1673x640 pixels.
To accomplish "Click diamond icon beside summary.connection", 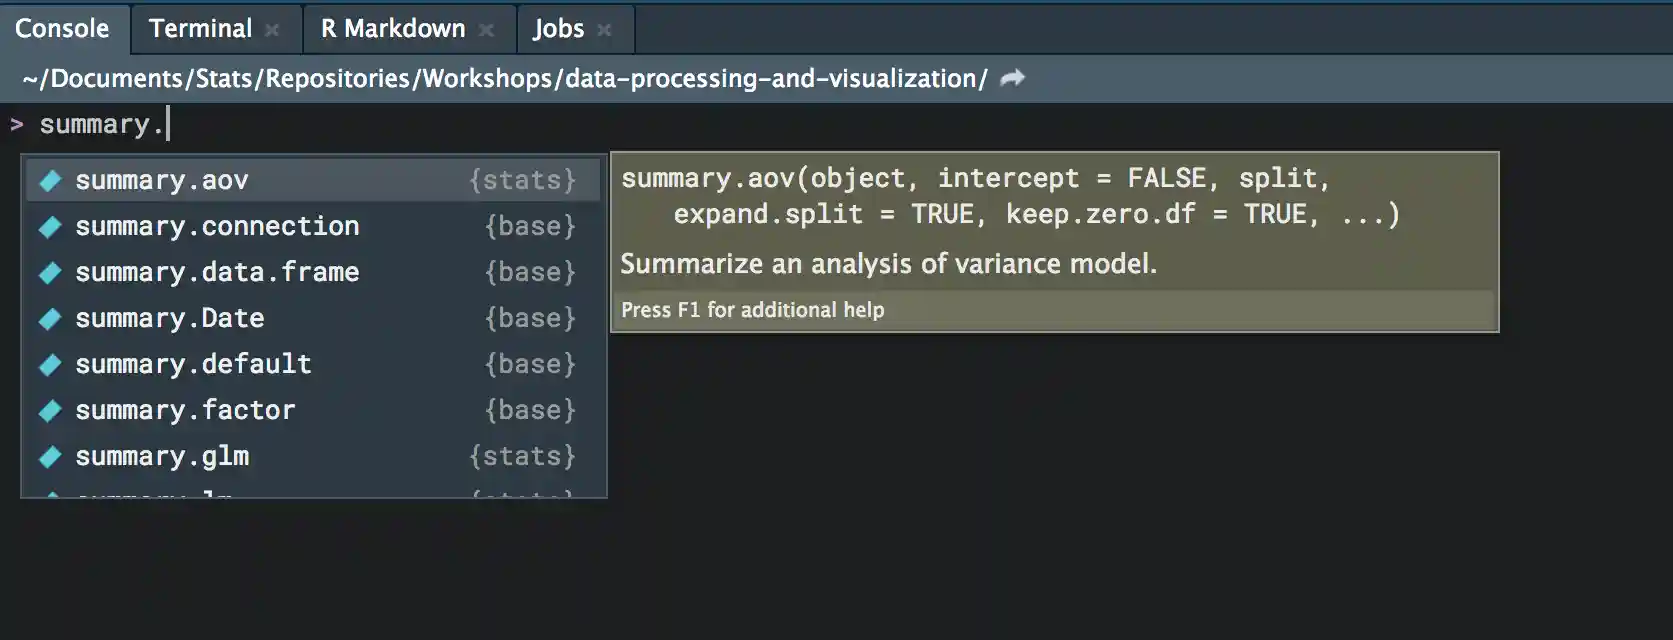I will (50, 227).
